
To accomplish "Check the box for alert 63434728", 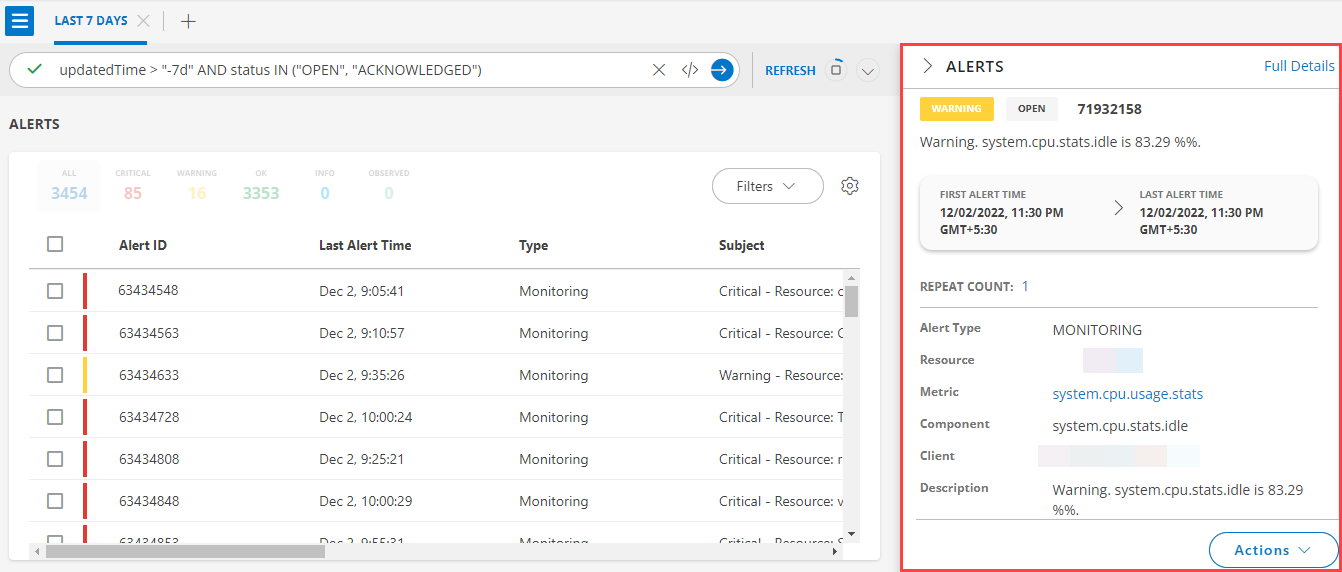I will (55, 417).
